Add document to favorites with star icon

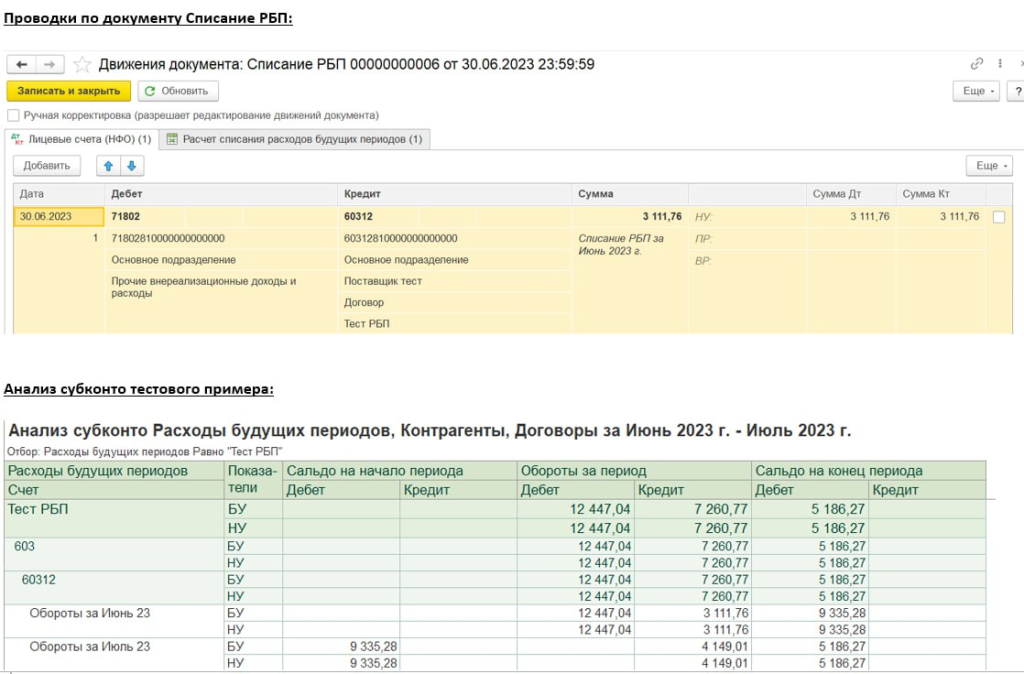83,64
